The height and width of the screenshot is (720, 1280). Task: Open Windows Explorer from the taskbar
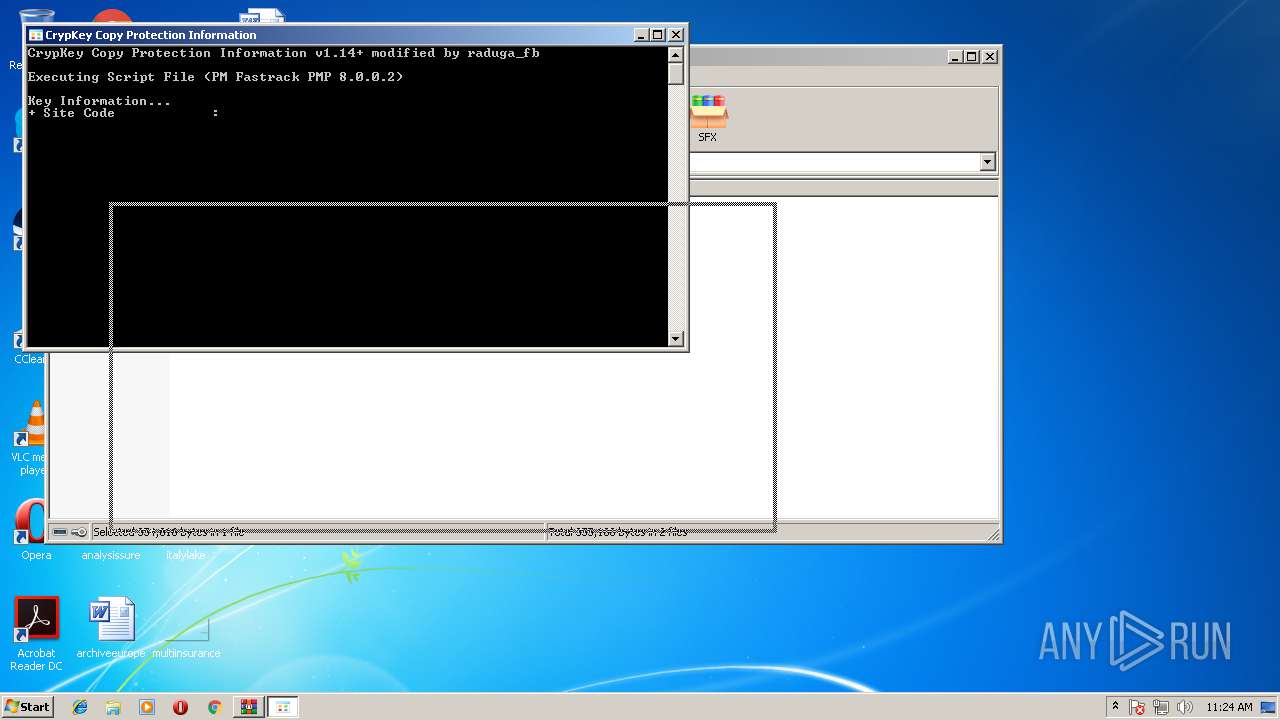(113, 707)
